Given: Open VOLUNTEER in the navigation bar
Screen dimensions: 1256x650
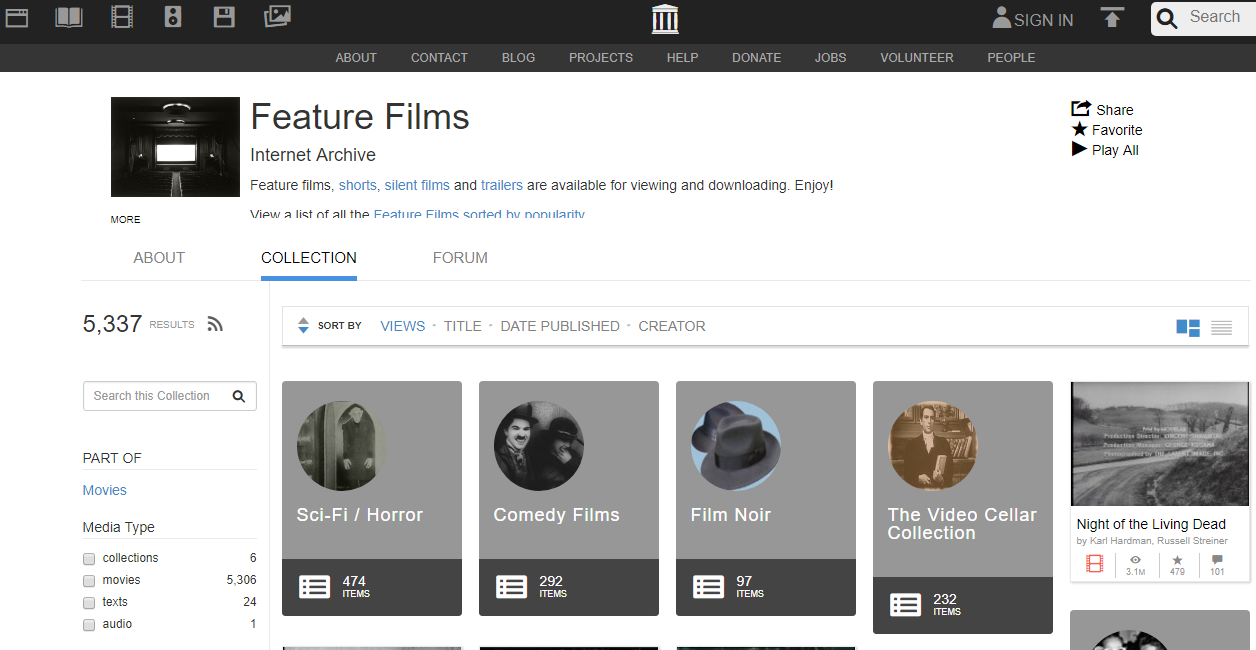Looking at the screenshot, I should click(x=917, y=57).
